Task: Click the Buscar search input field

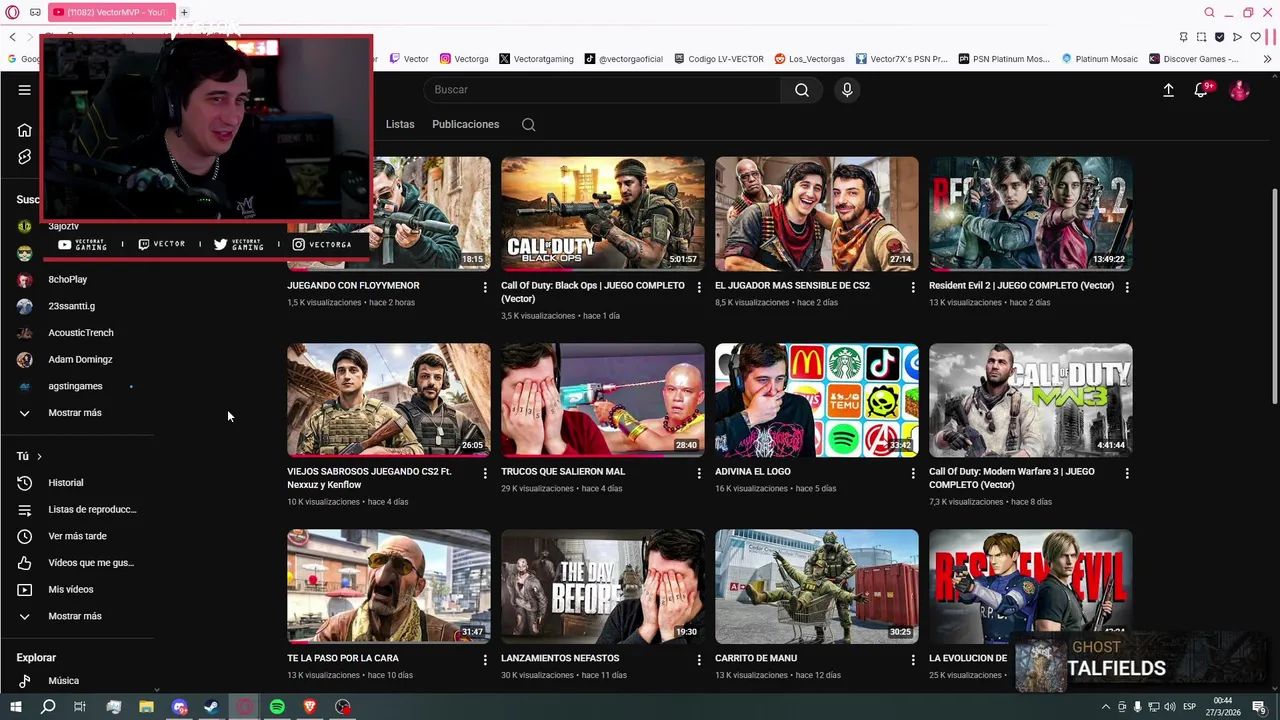Action: point(602,90)
